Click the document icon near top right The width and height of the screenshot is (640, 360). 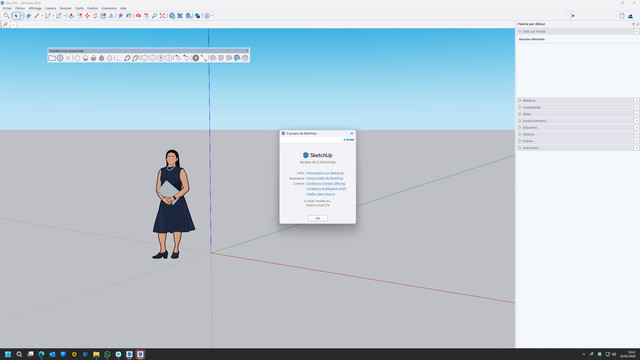pos(622,16)
